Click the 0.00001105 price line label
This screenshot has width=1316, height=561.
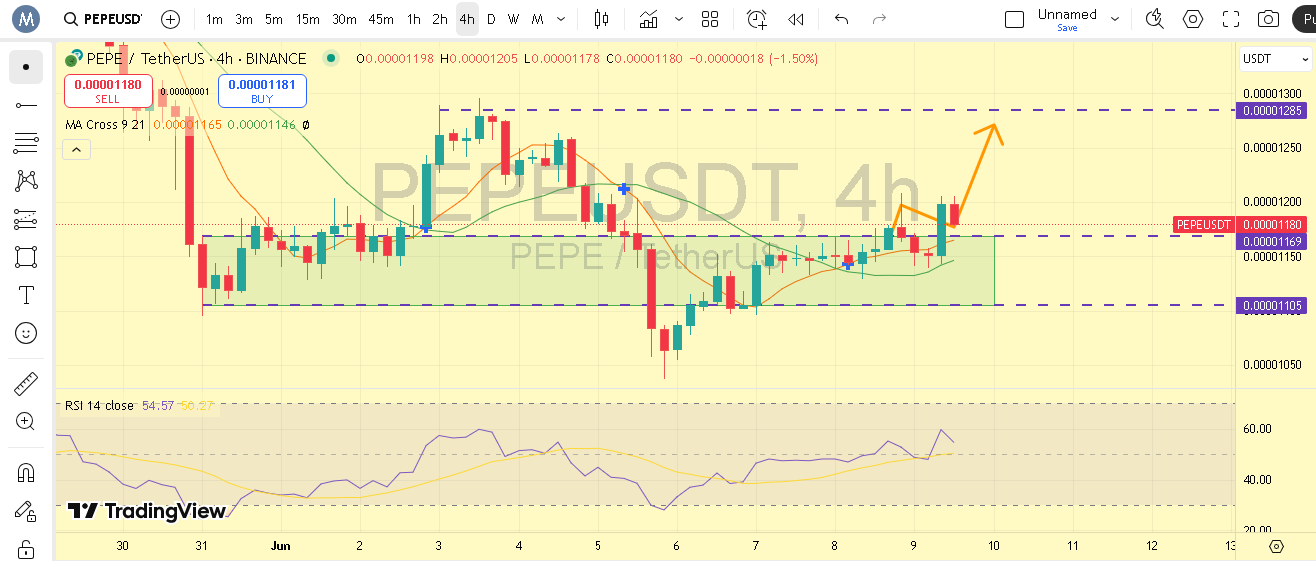[1272, 305]
